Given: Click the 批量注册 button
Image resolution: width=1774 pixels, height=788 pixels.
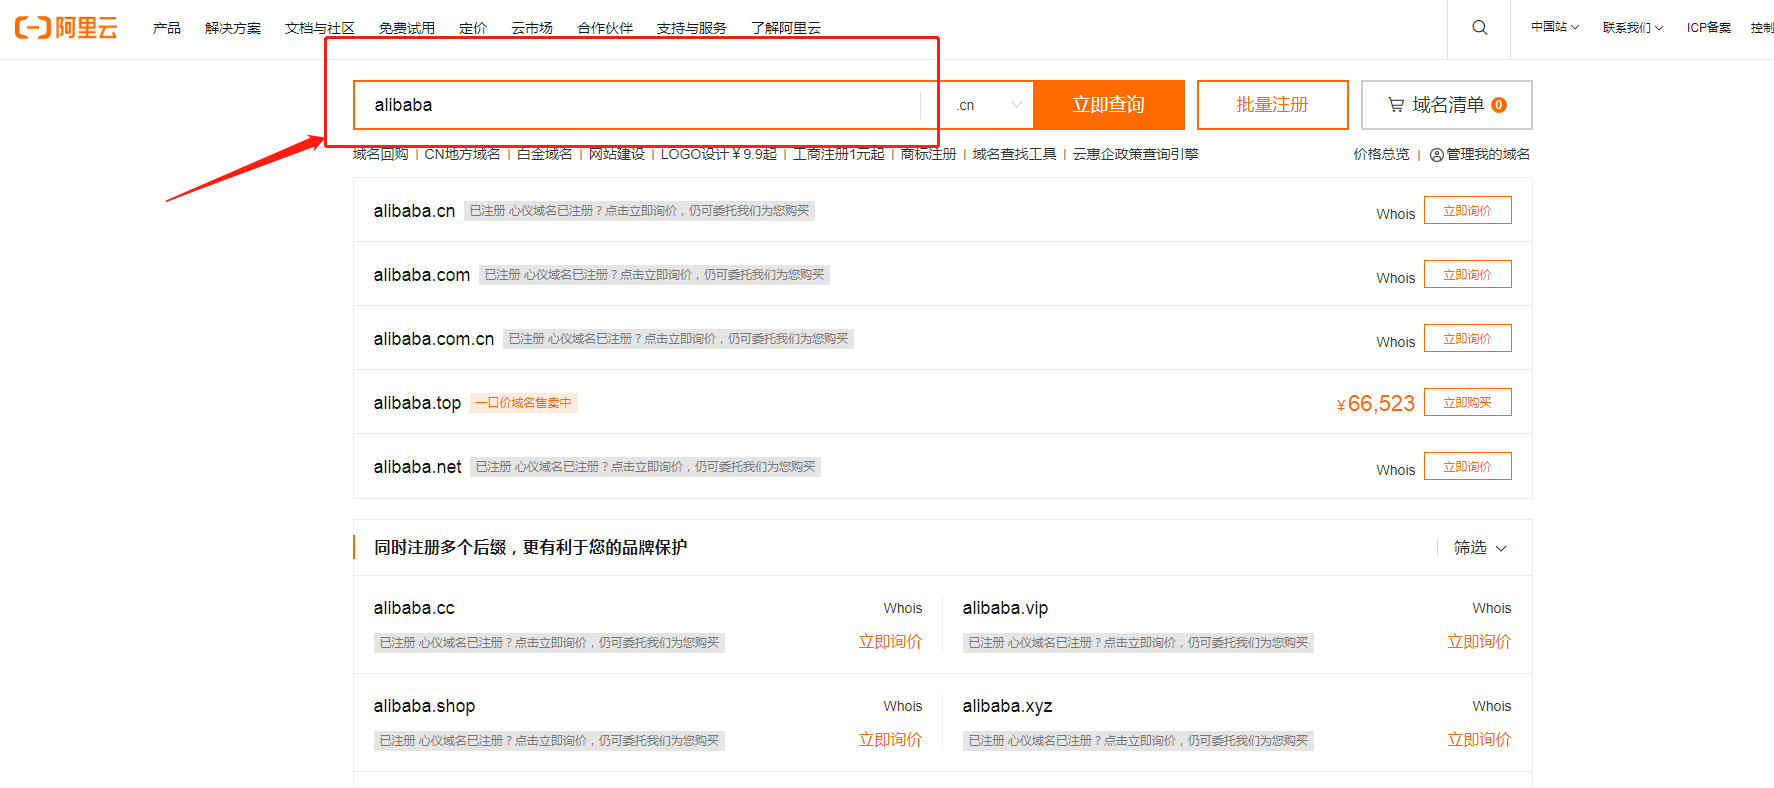Looking at the screenshot, I should tap(1273, 105).
